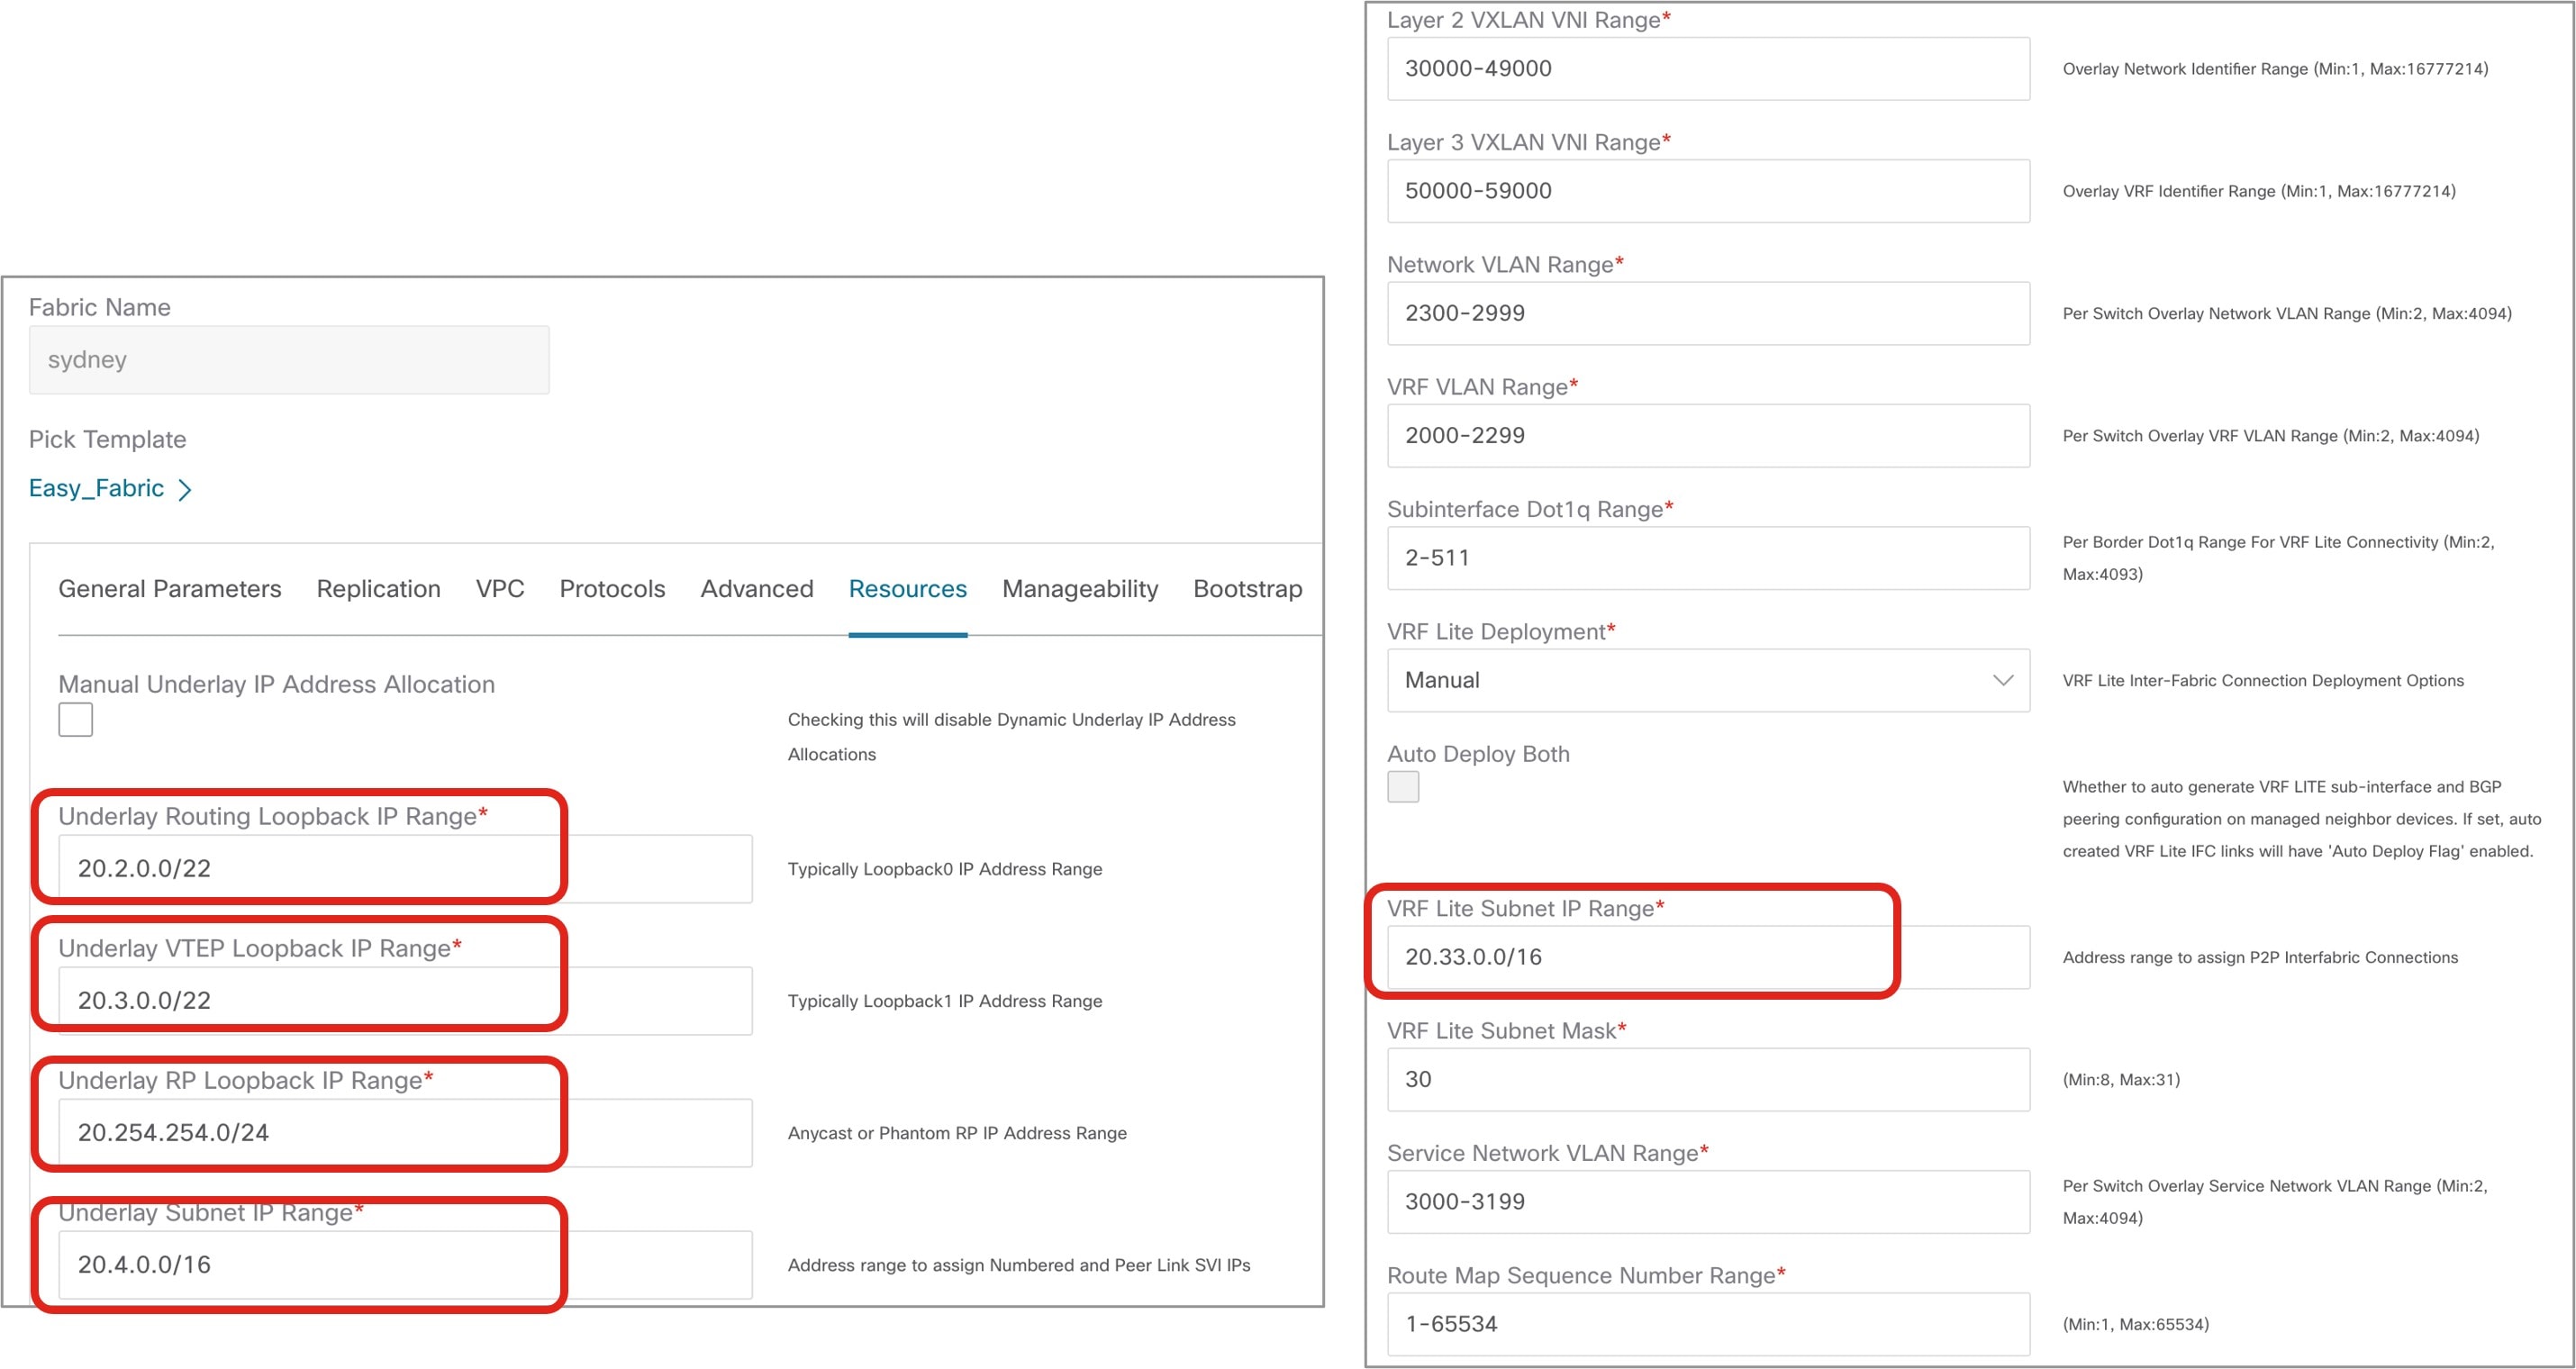The image size is (2576, 1369).
Task: Select the Underlay RP Loopback IP Range field
Action: pos(405,1133)
